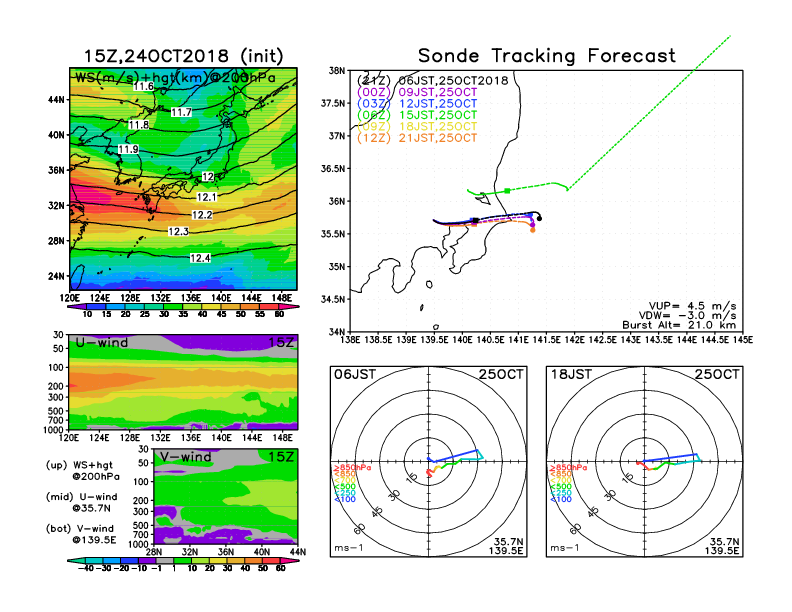This screenshot has height=612, width=792.
Task: Click '≥850hPa' in the 06JST hodograph legend
Action: pyautogui.click(x=352, y=468)
